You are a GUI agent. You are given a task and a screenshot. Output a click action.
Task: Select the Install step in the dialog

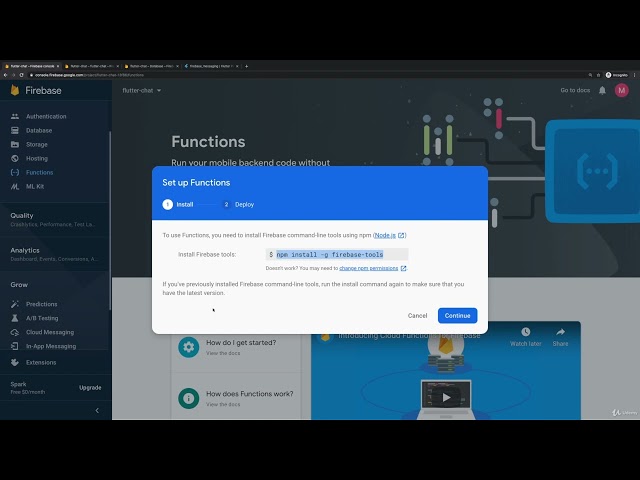[x=178, y=204]
